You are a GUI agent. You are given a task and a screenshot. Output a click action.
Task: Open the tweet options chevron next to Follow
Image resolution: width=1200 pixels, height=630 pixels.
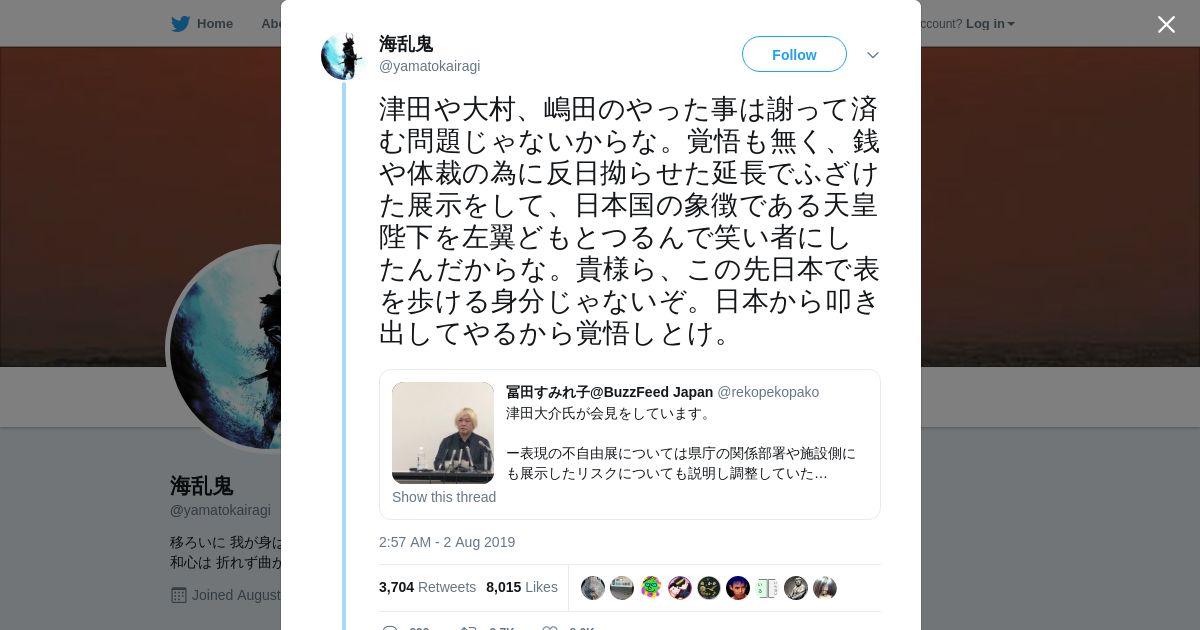(x=873, y=55)
